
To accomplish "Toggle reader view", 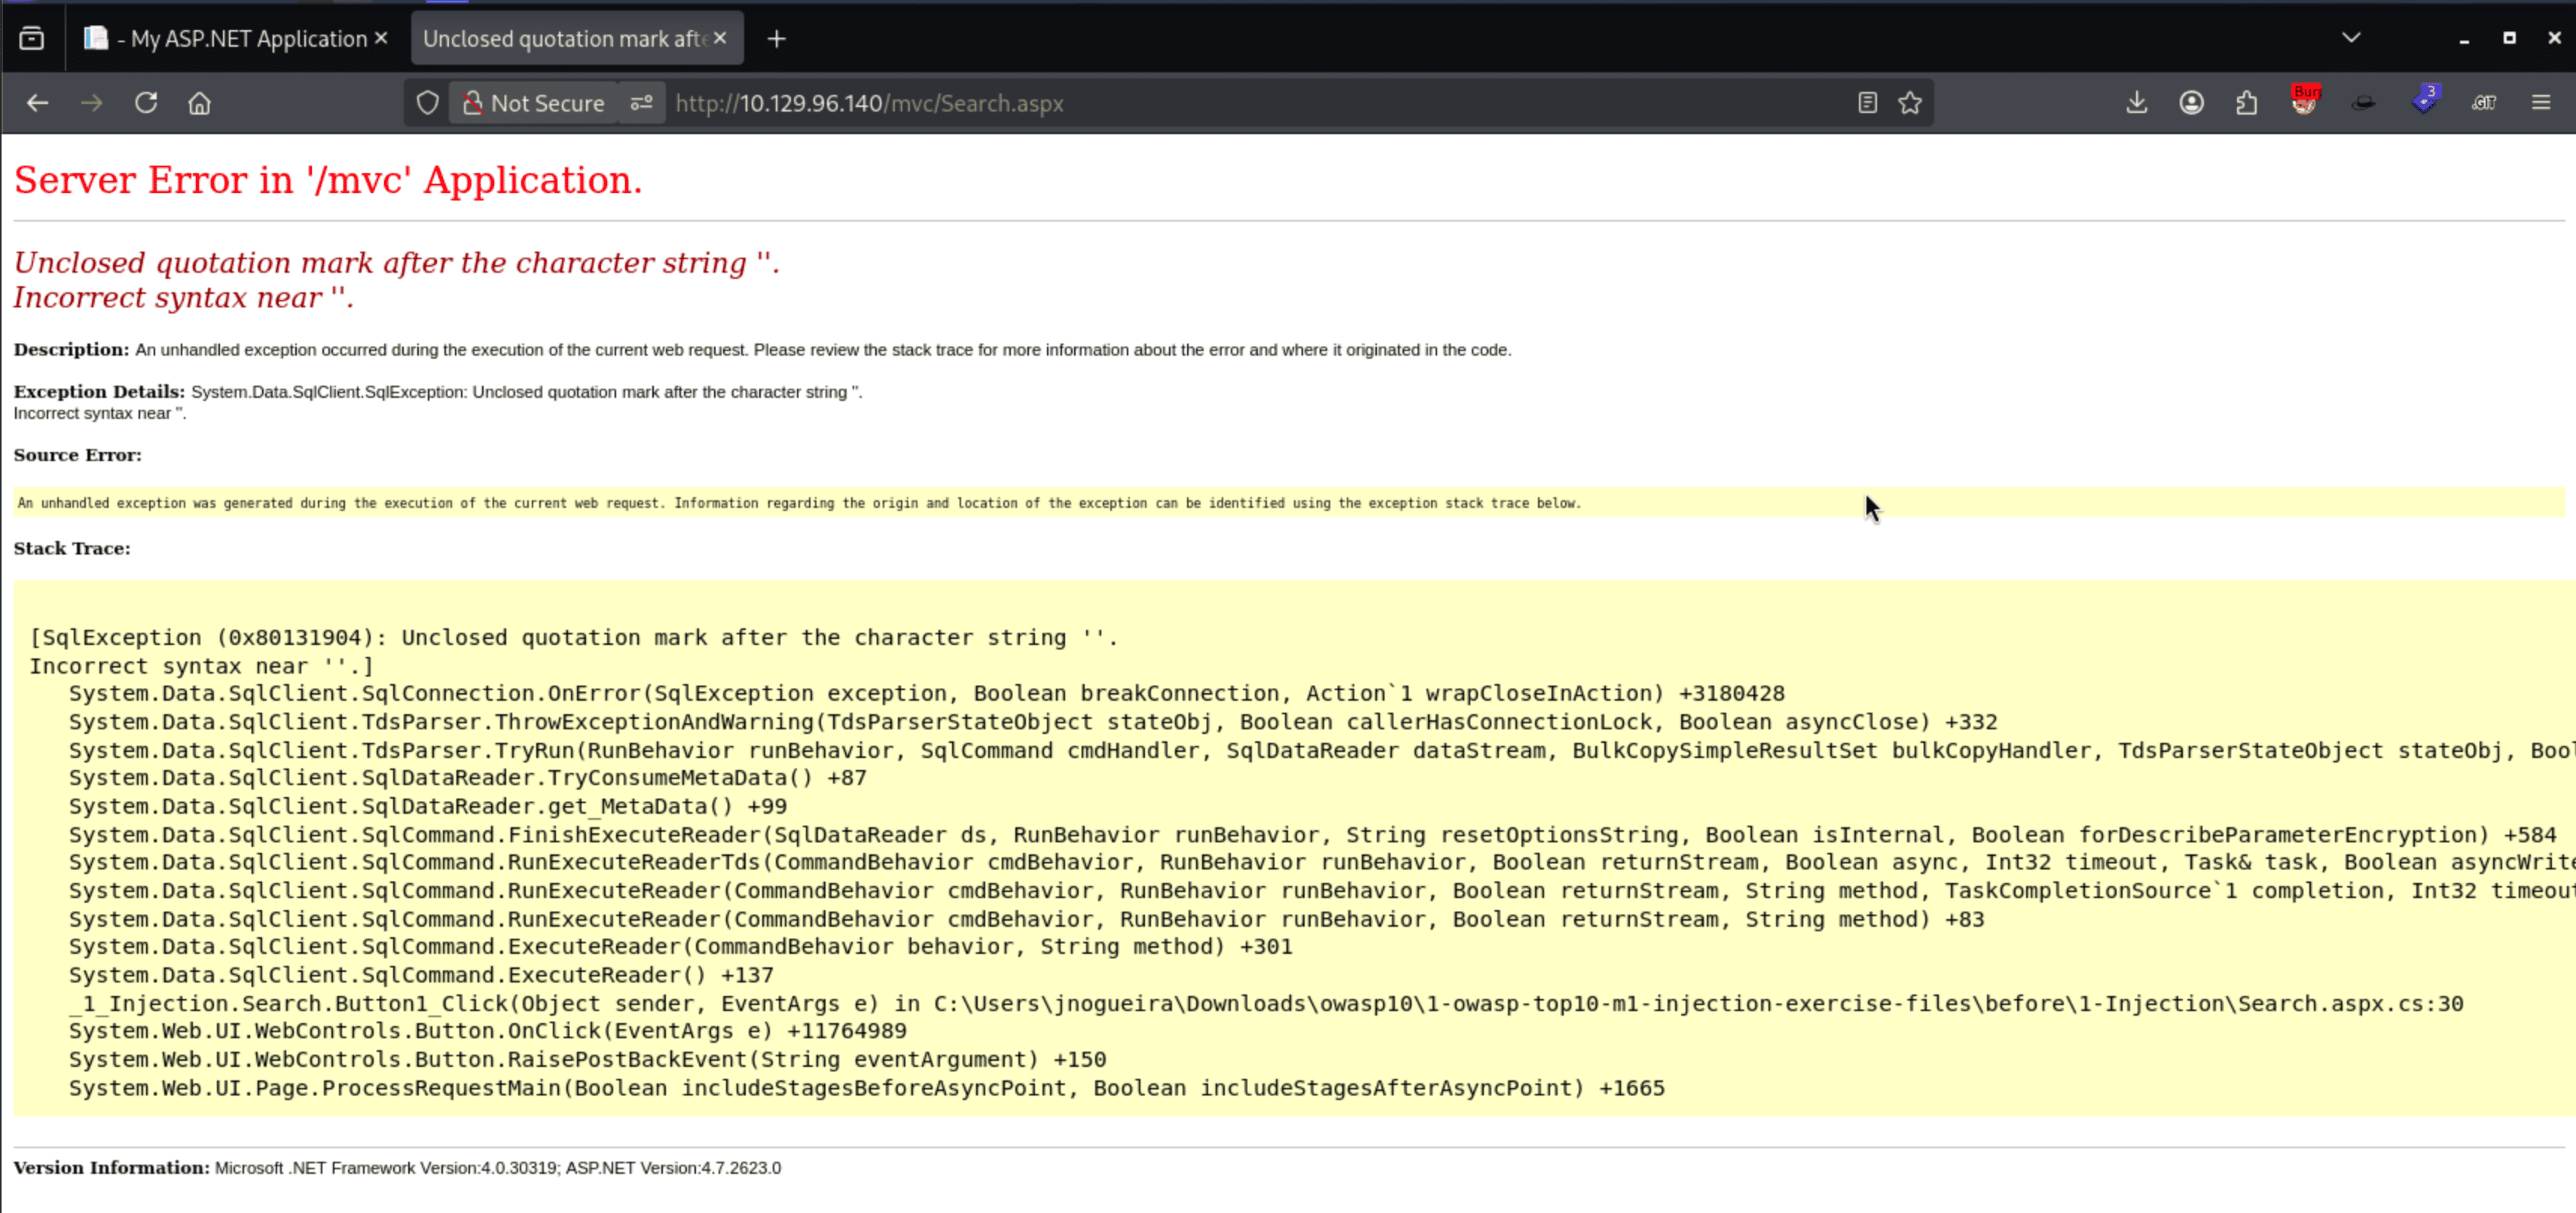I will 1867,103.
